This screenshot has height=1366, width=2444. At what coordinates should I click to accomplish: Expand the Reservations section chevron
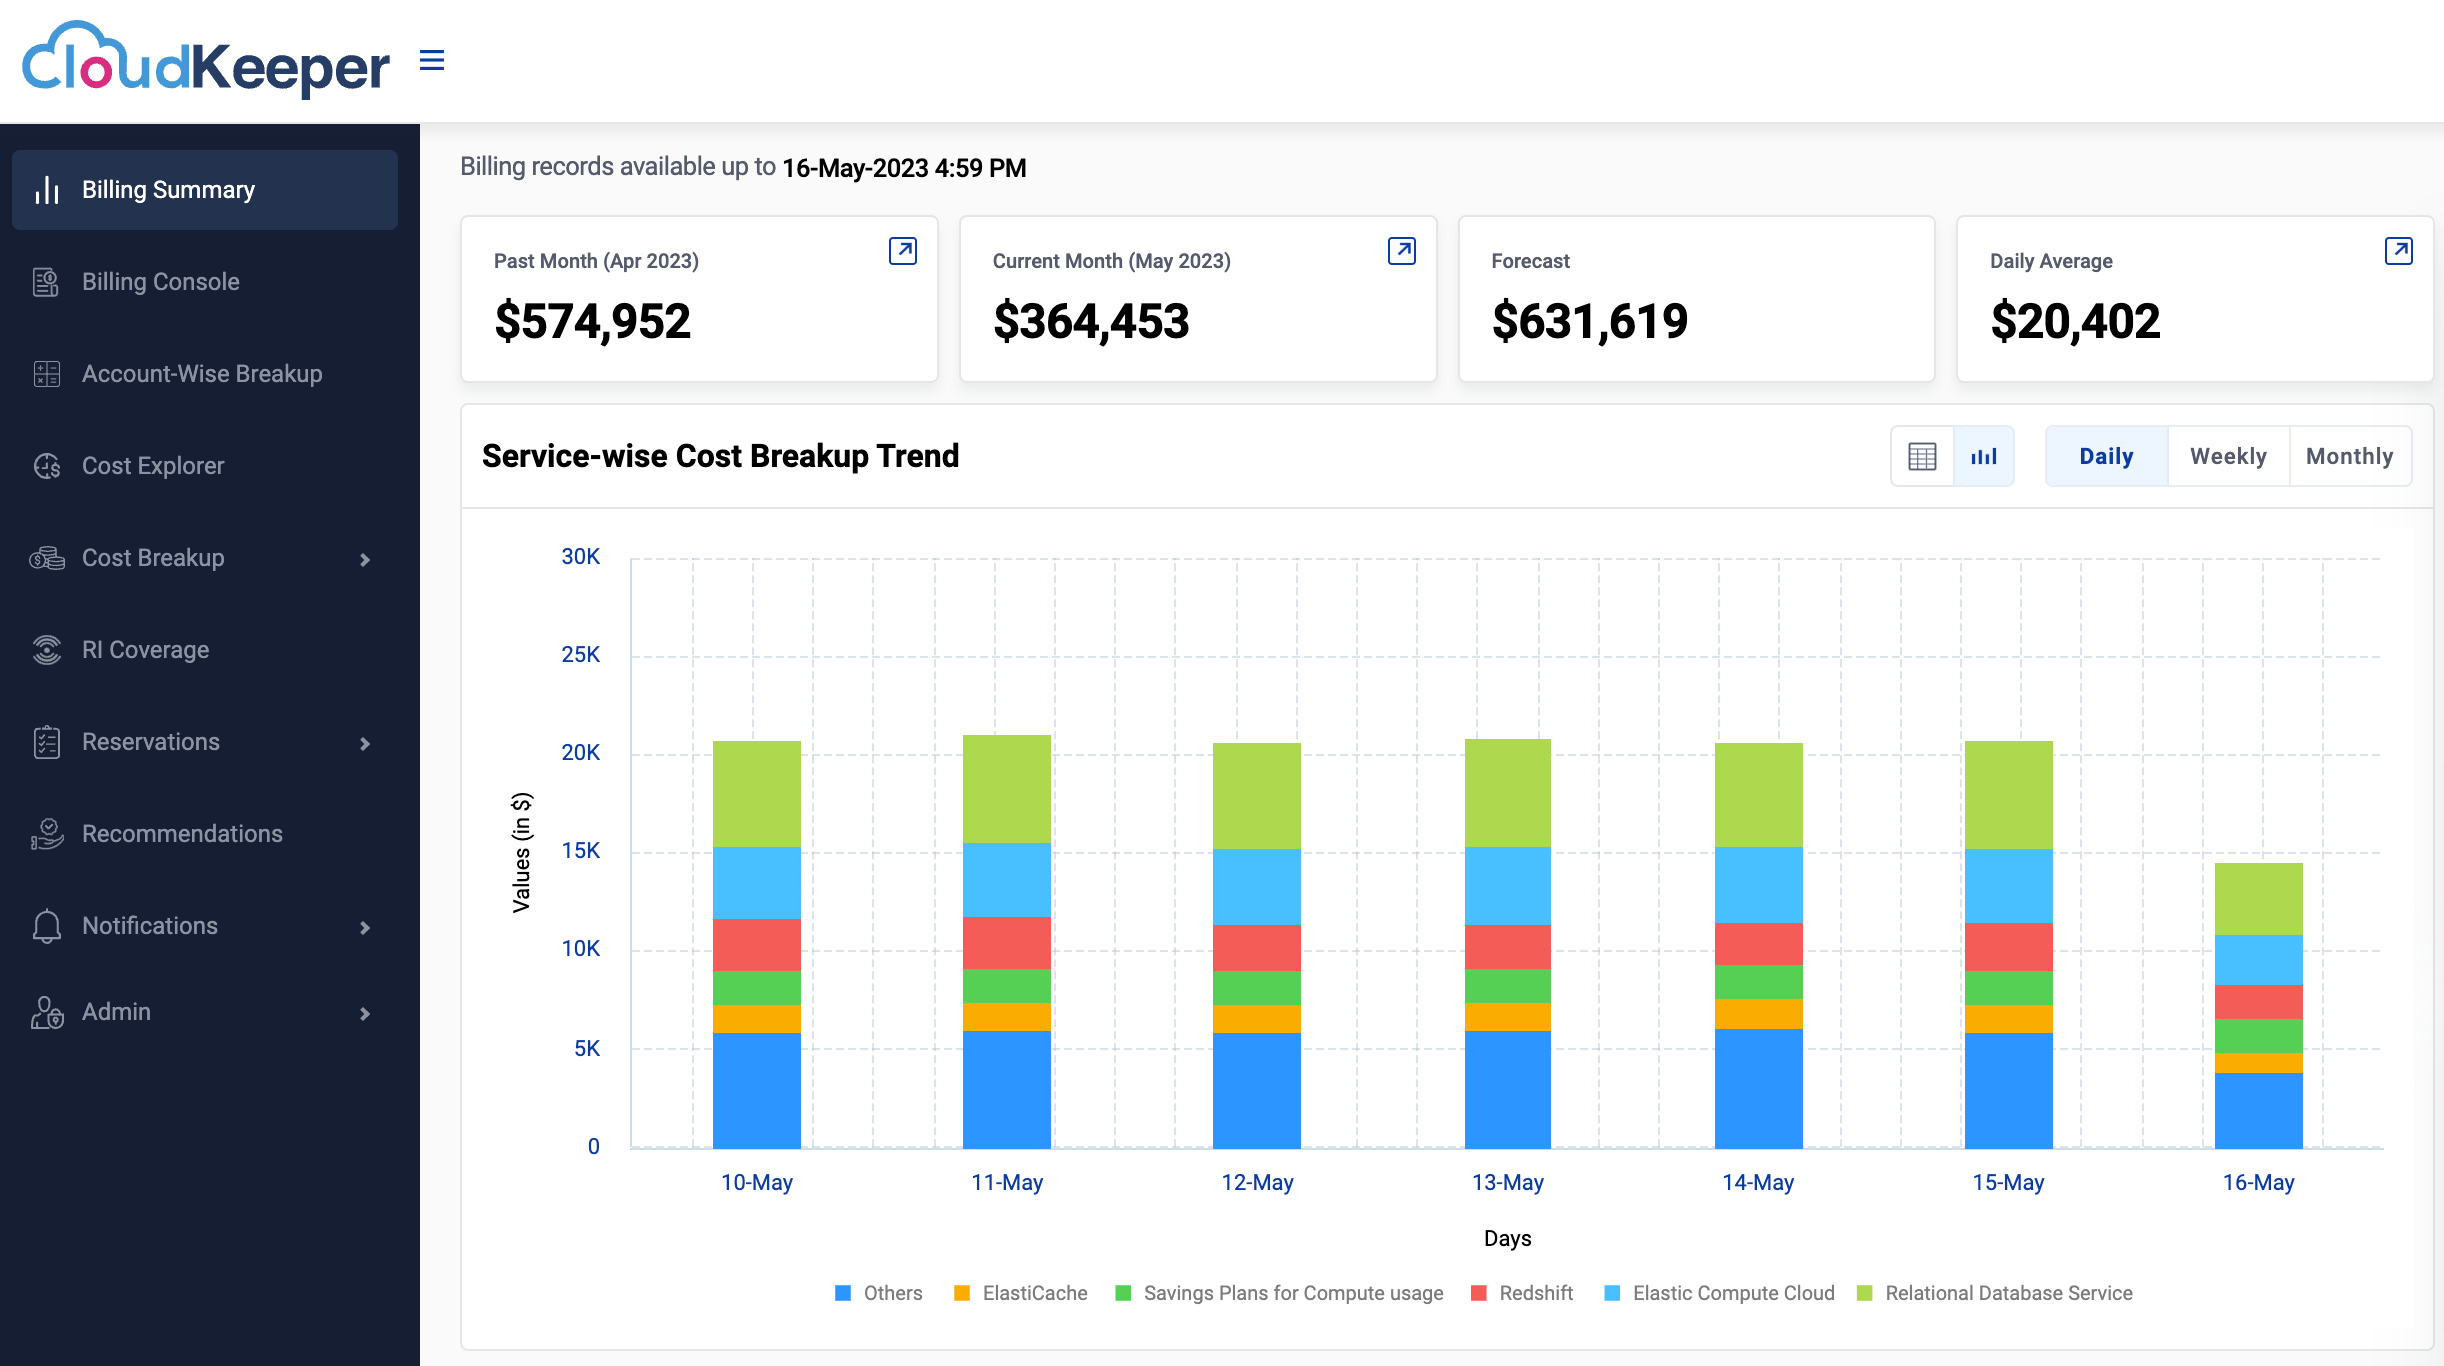(365, 743)
